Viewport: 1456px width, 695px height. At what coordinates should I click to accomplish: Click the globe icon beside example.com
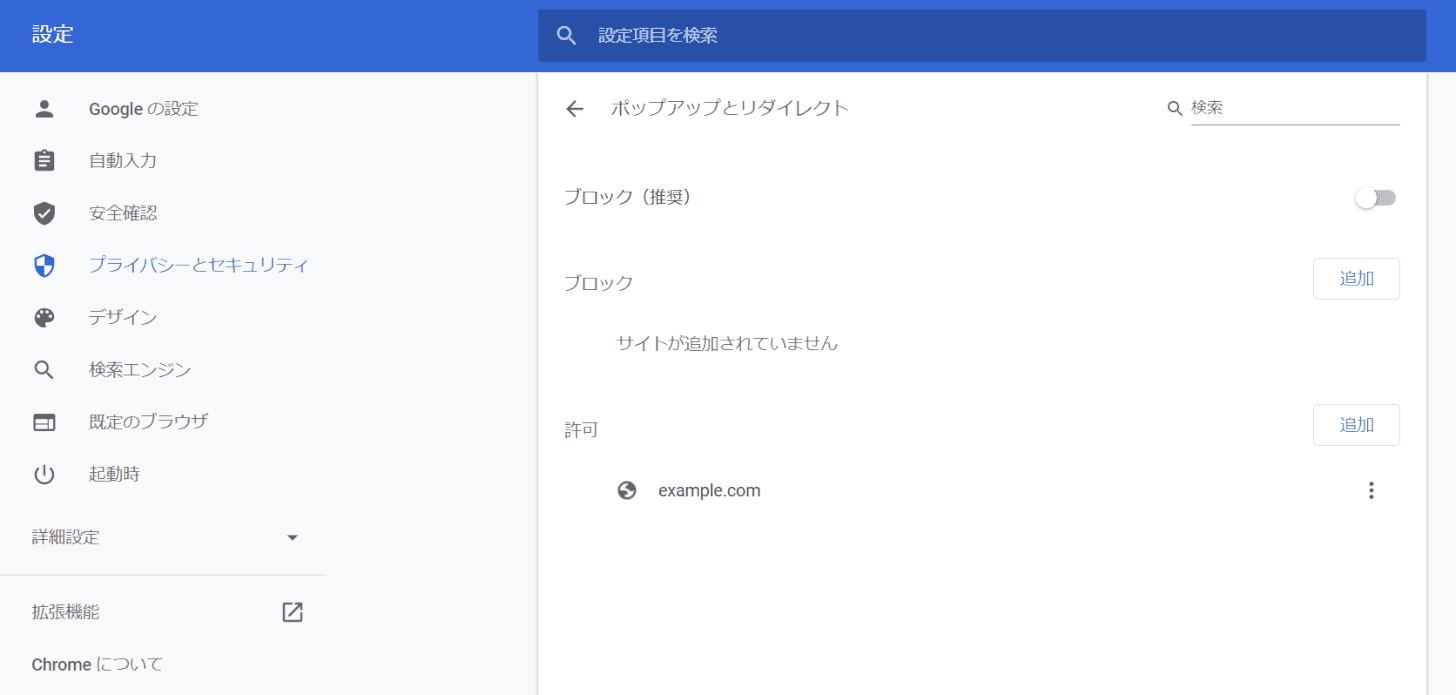tap(627, 490)
